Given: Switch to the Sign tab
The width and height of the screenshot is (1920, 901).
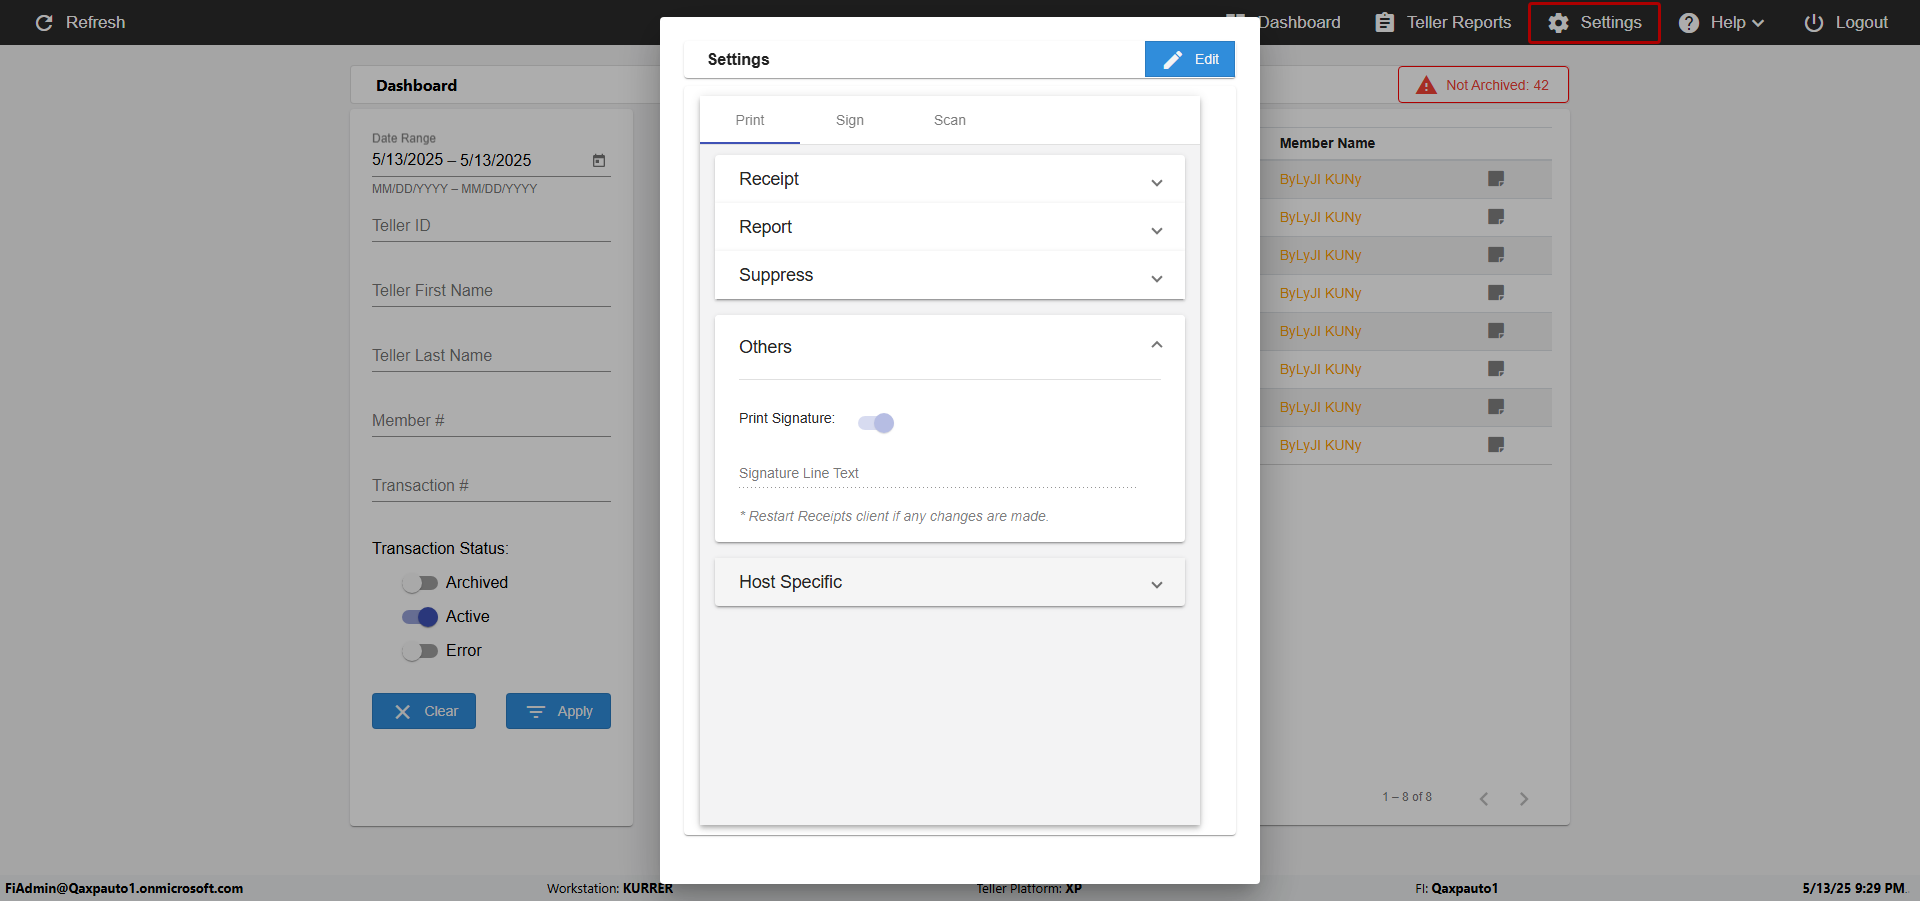Looking at the screenshot, I should click(x=849, y=121).
